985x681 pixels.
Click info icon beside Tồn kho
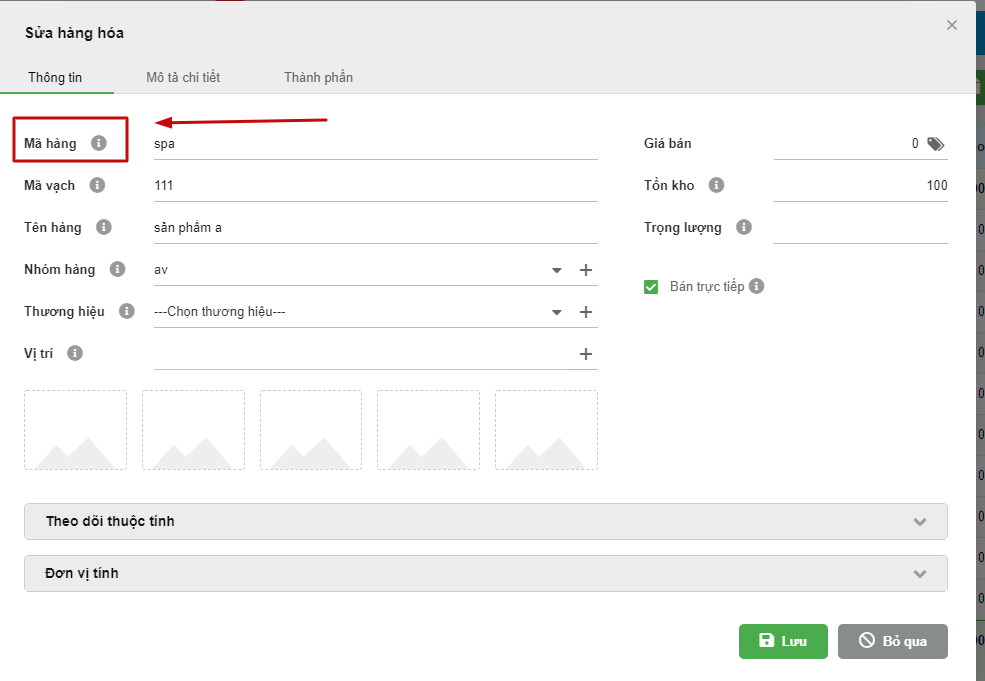[716, 185]
